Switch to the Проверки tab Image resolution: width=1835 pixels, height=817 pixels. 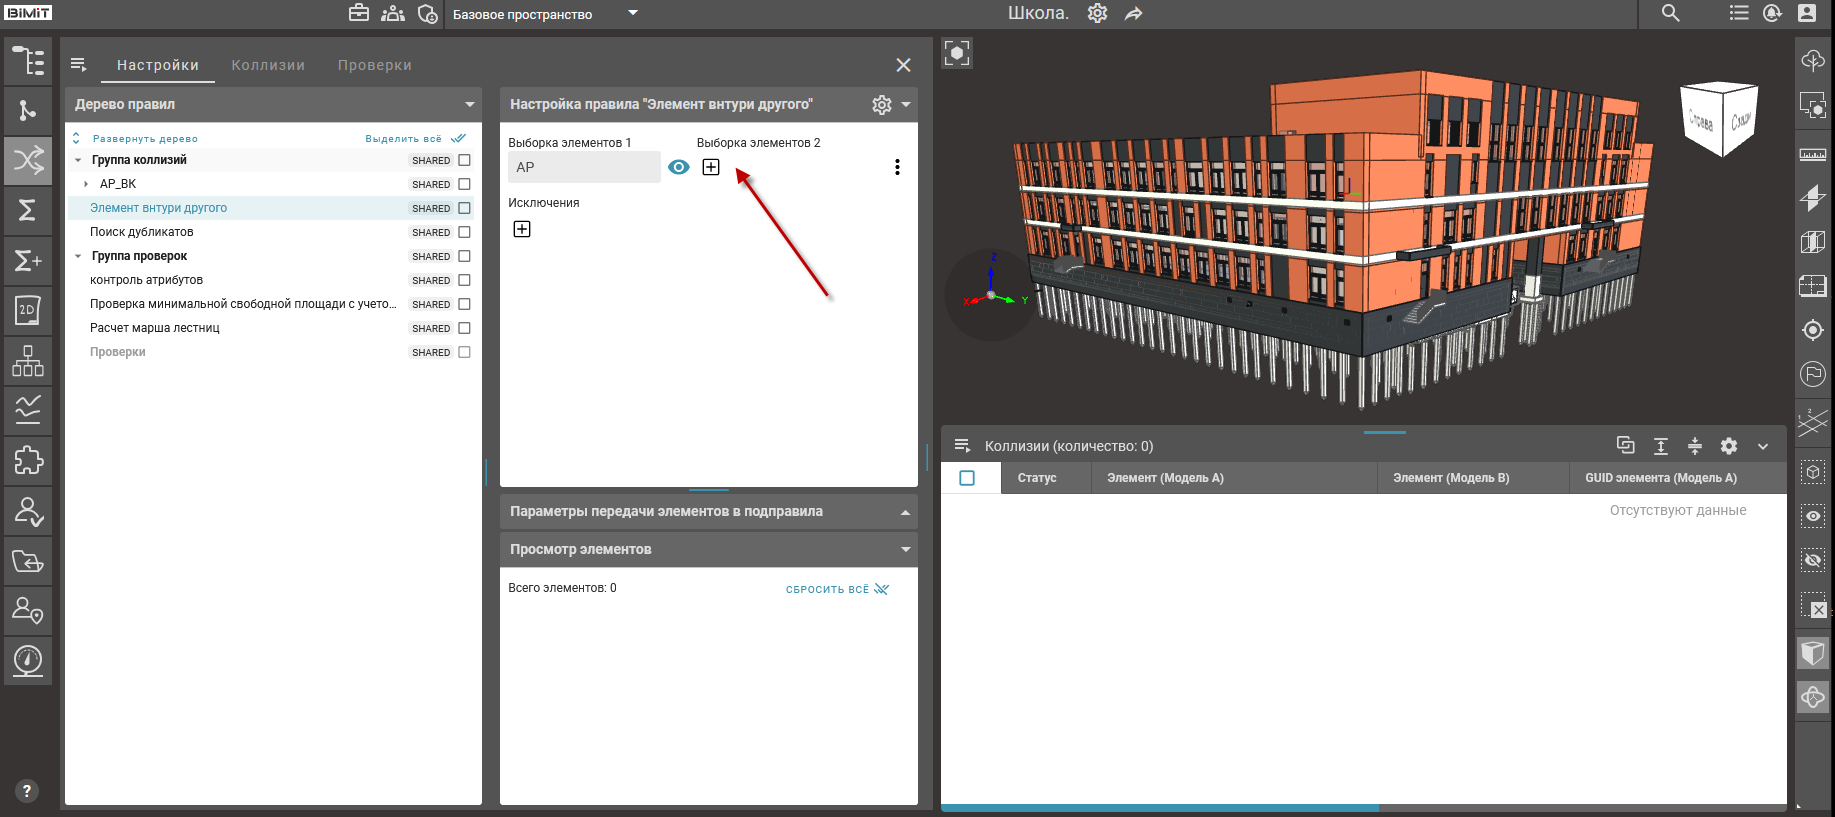pyautogui.click(x=374, y=65)
